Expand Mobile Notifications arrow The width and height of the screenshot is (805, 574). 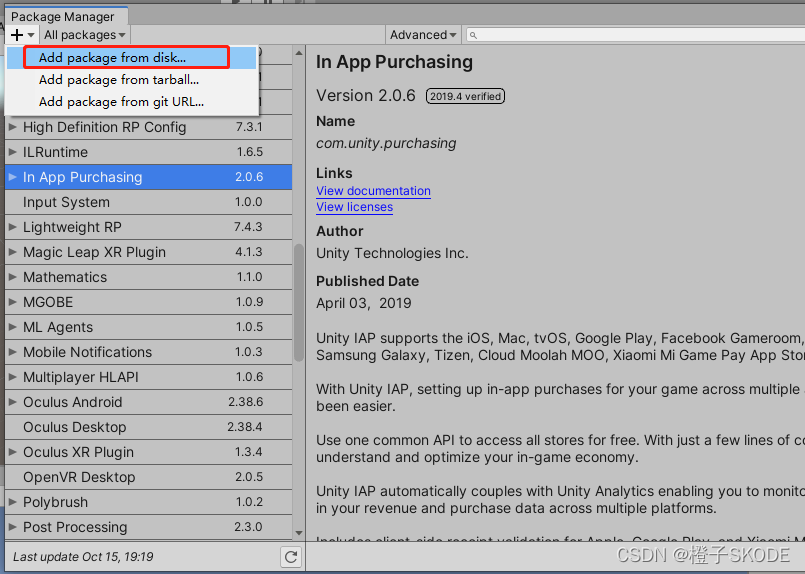pyautogui.click(x=13, y=352)
